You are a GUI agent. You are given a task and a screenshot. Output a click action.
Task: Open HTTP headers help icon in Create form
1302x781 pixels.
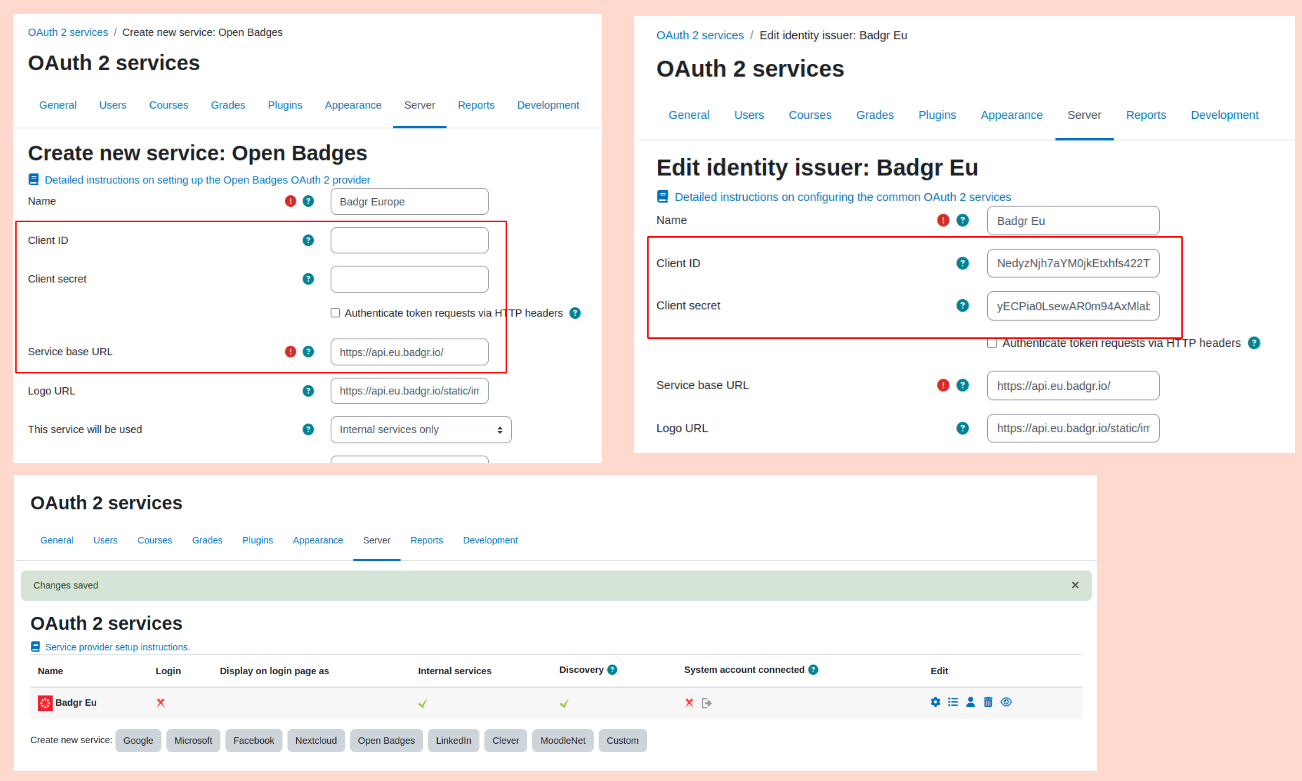[x=575, y=313]
